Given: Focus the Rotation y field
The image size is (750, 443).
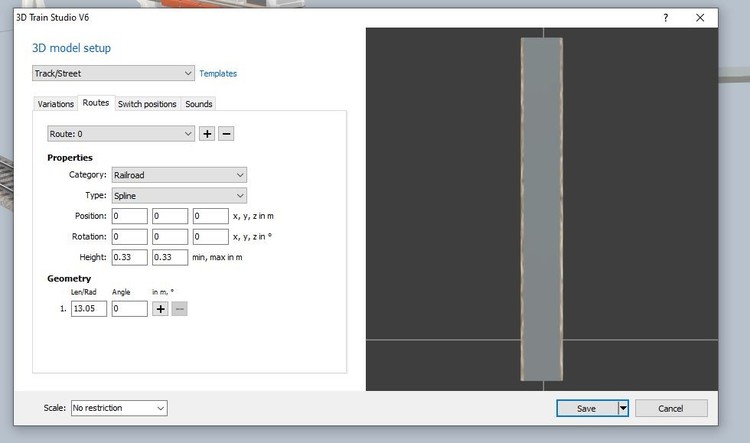Looking at the screenshot, I should pyautogui.click(x=170, y=237).
